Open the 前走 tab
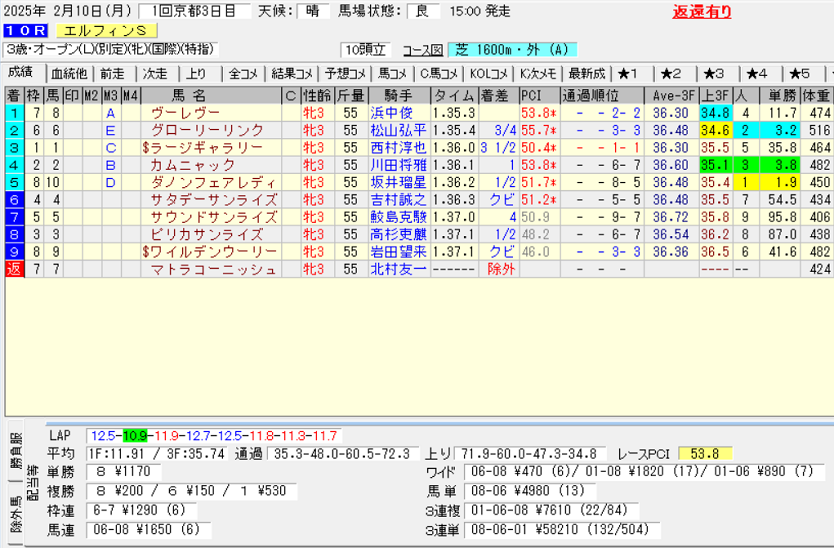Screen dimensions: 834x548 112,73
